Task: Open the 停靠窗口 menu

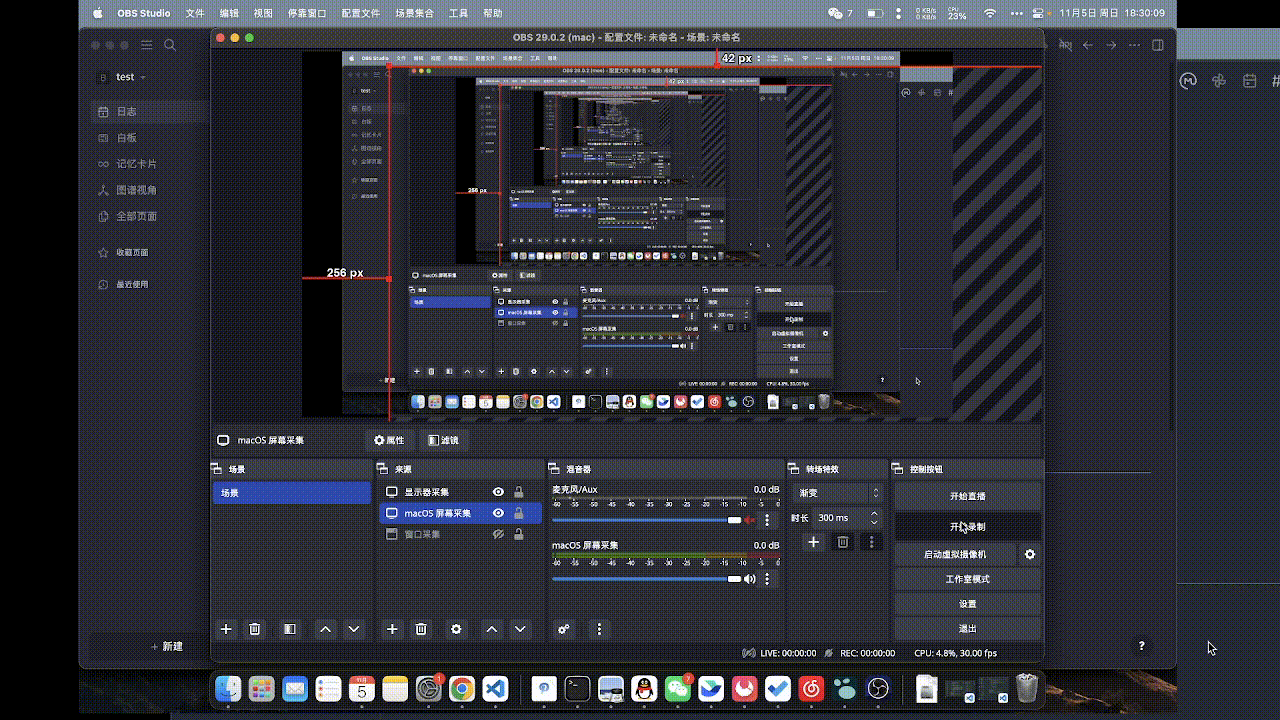Action: click(x=307, y=14)
